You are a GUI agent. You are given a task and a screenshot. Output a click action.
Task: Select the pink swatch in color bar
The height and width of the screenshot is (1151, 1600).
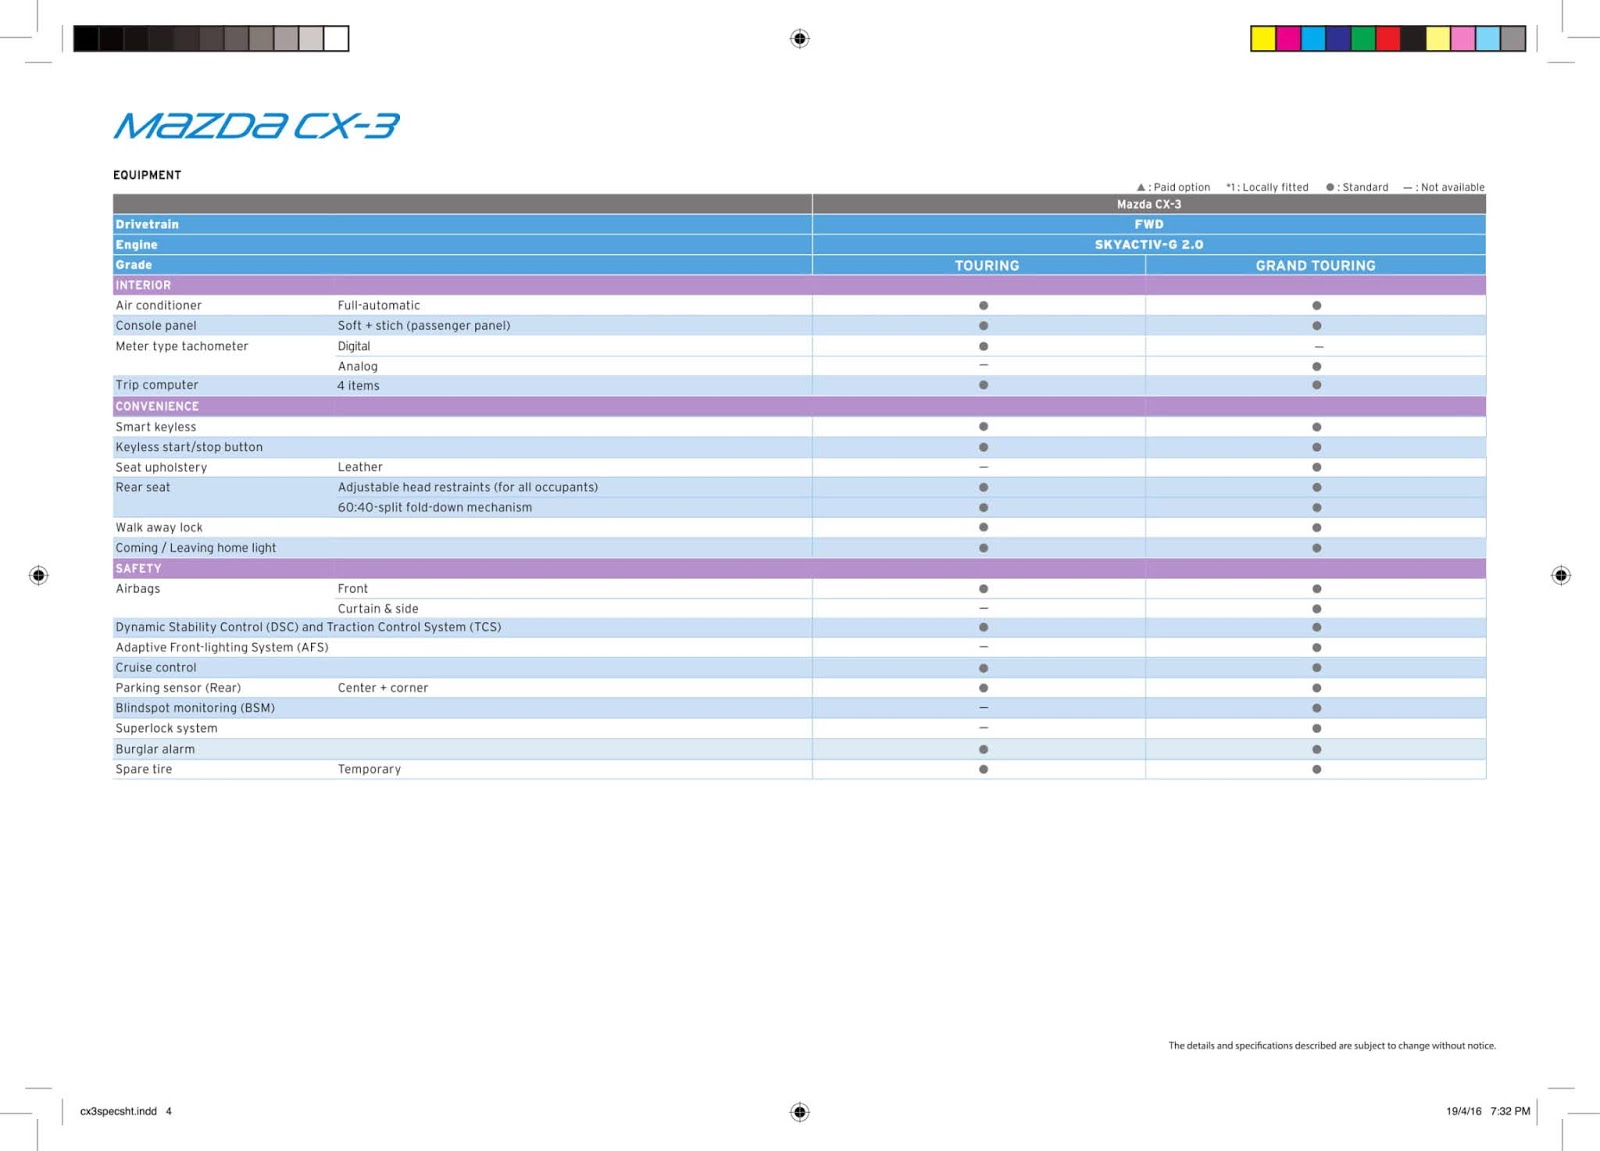(1463, 39)
